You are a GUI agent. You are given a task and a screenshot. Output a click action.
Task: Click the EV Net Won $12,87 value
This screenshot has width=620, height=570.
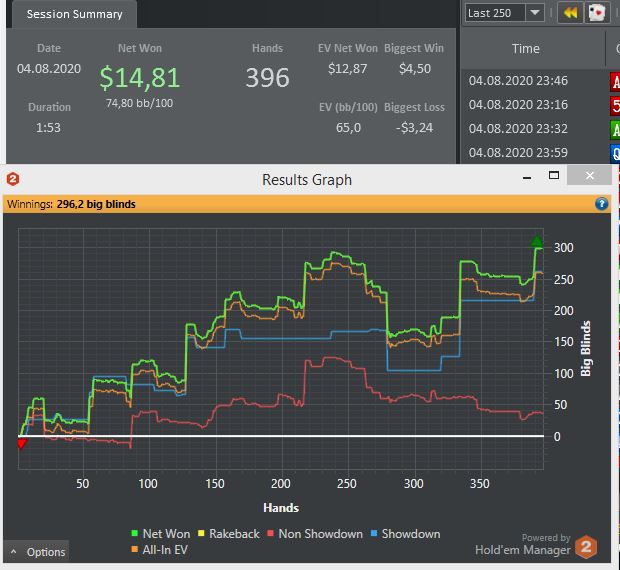[348, 69]
